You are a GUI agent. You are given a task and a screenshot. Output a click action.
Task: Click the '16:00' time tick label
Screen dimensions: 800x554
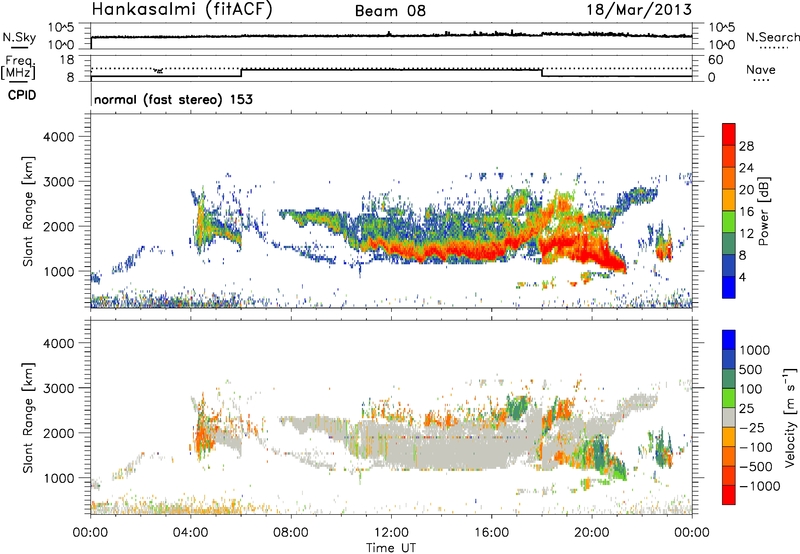coord(492,533)
